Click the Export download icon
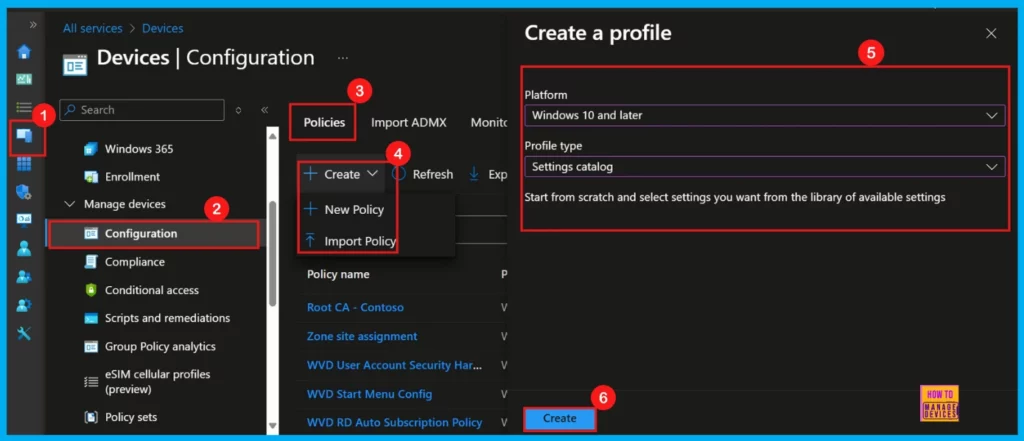 (473, 174)
